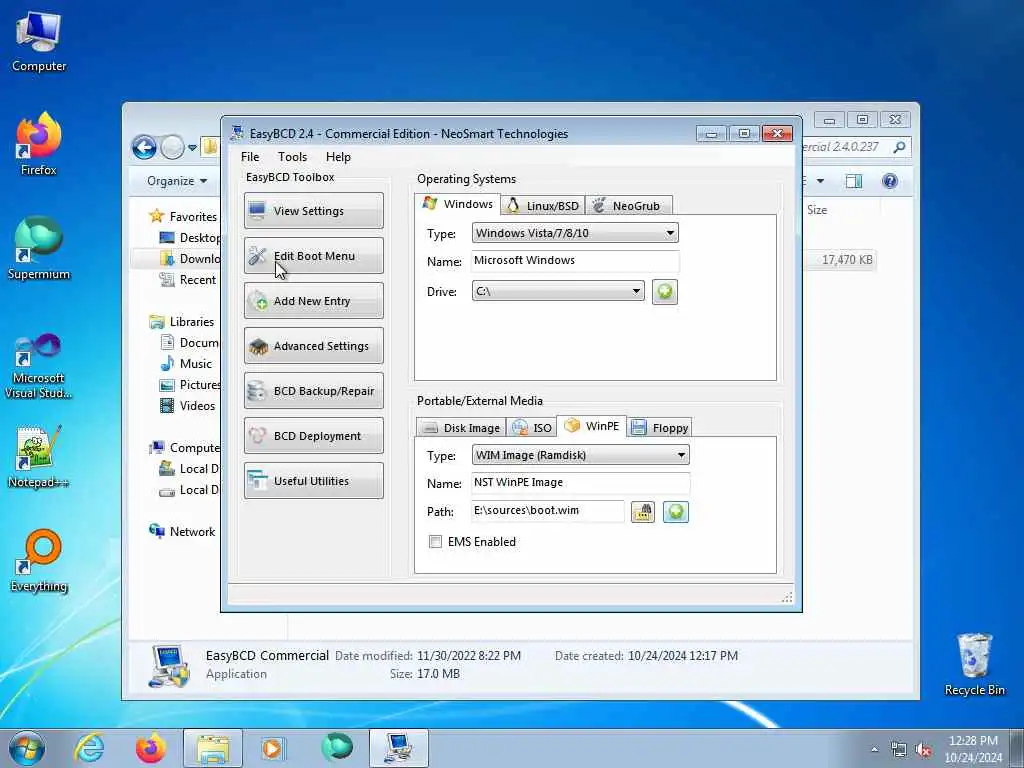This screenshot has width=1024, height=768.
Task: Open BCD Deployment section
Action: (x=313, y=436)
